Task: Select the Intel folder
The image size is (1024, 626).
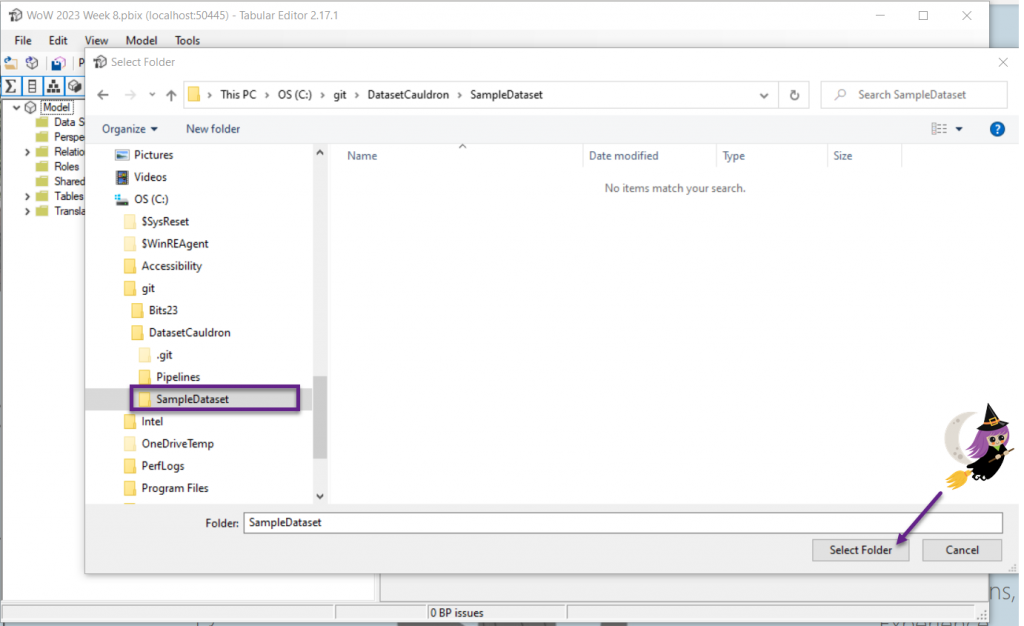Action: (152, 421)
